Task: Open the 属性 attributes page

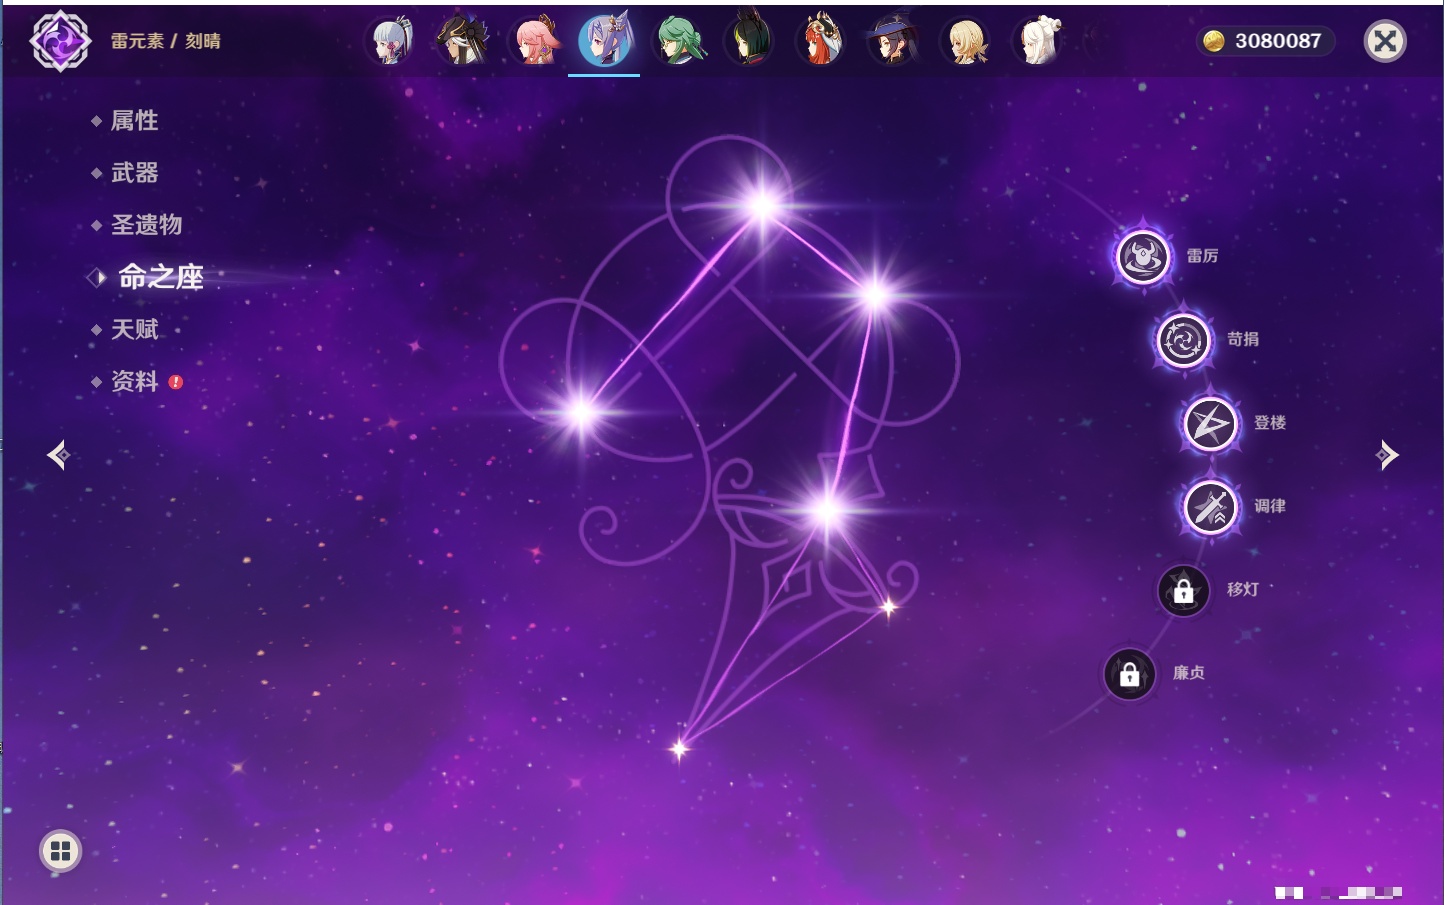Action: pyautogui.click(x=134, y=121)
